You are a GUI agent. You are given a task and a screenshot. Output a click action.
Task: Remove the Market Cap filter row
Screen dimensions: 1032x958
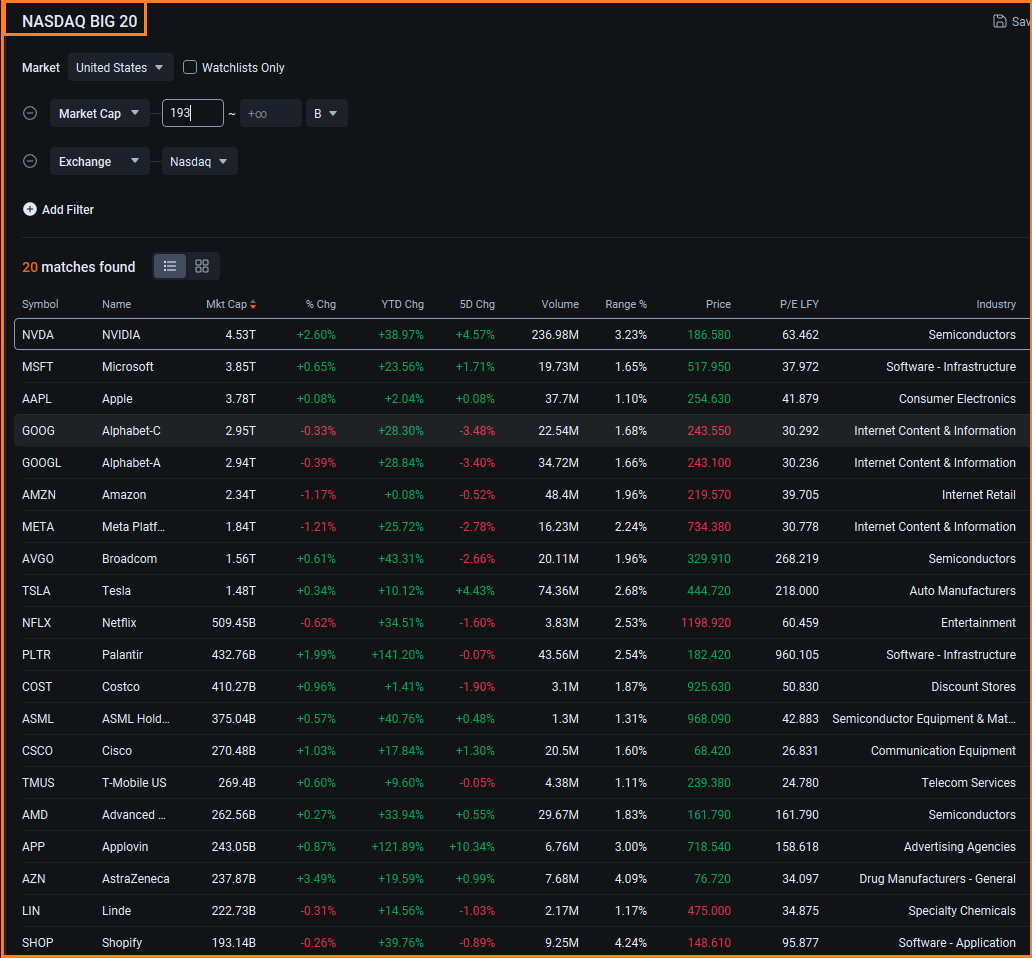[x=30, y=113]
